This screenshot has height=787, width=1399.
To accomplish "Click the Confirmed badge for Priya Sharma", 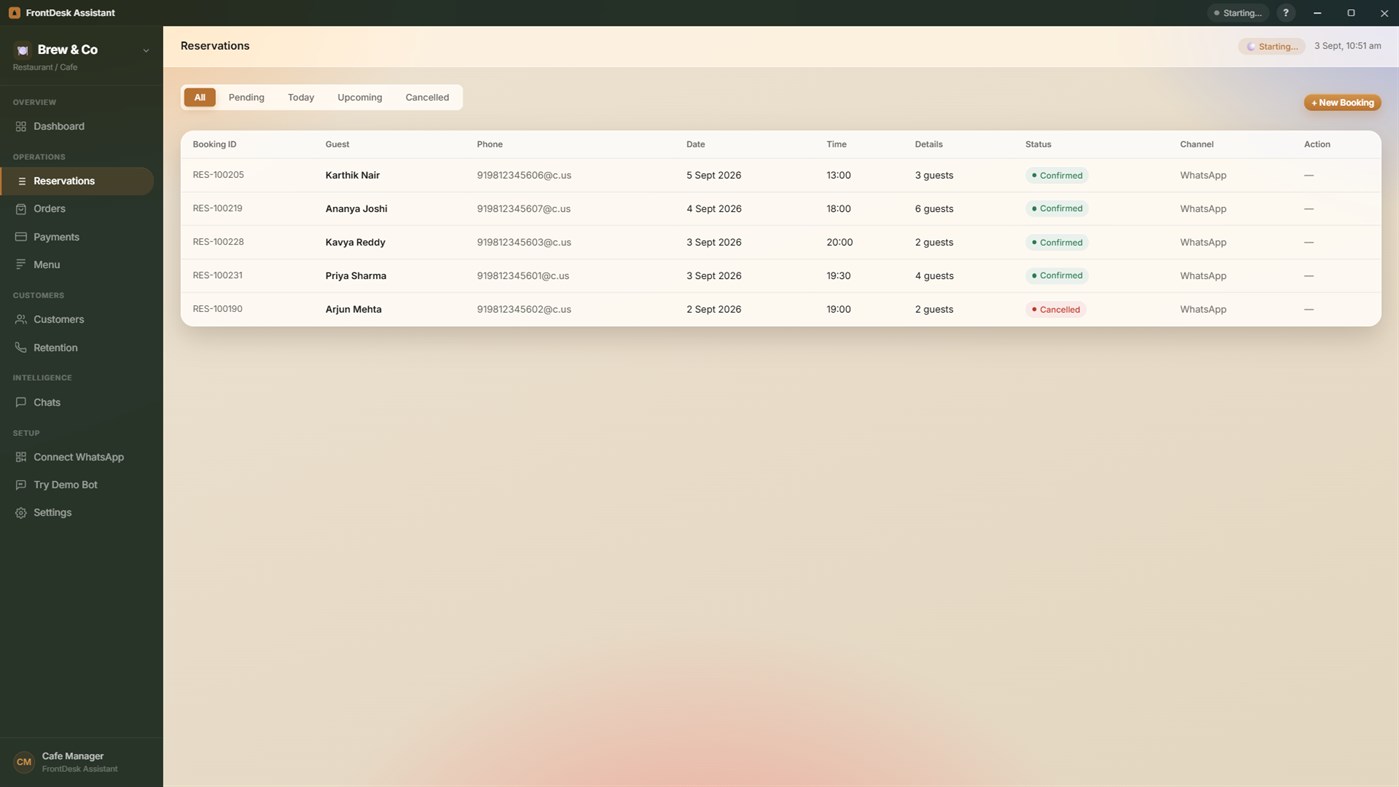I will 1057,276.
